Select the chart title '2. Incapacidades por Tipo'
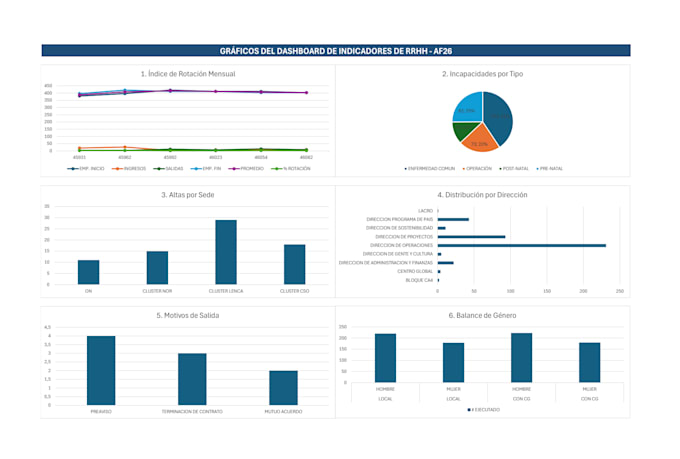The width and height of the screenshot is (680, 459). (x=482, y=74)
